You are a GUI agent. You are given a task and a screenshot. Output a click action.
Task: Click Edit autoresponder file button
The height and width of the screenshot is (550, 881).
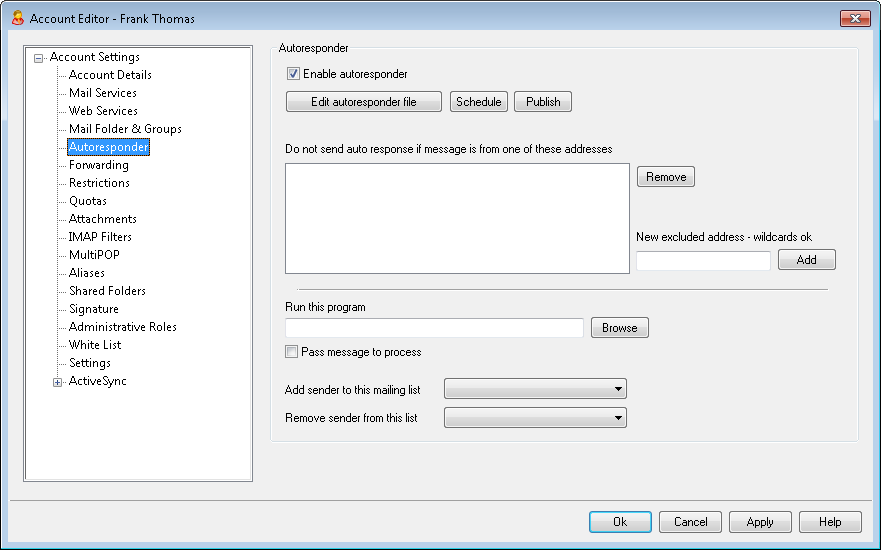point(364,102)
